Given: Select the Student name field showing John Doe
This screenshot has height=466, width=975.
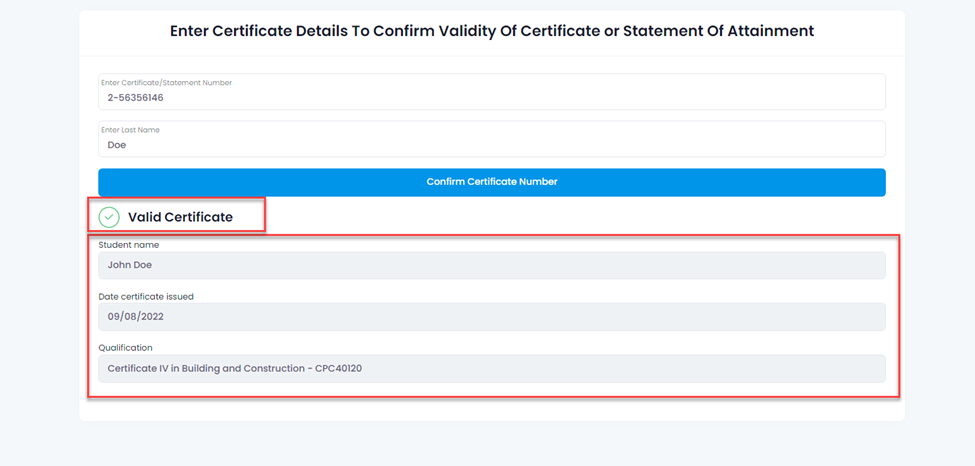Looking at the screenshot, I should [492, 265].
